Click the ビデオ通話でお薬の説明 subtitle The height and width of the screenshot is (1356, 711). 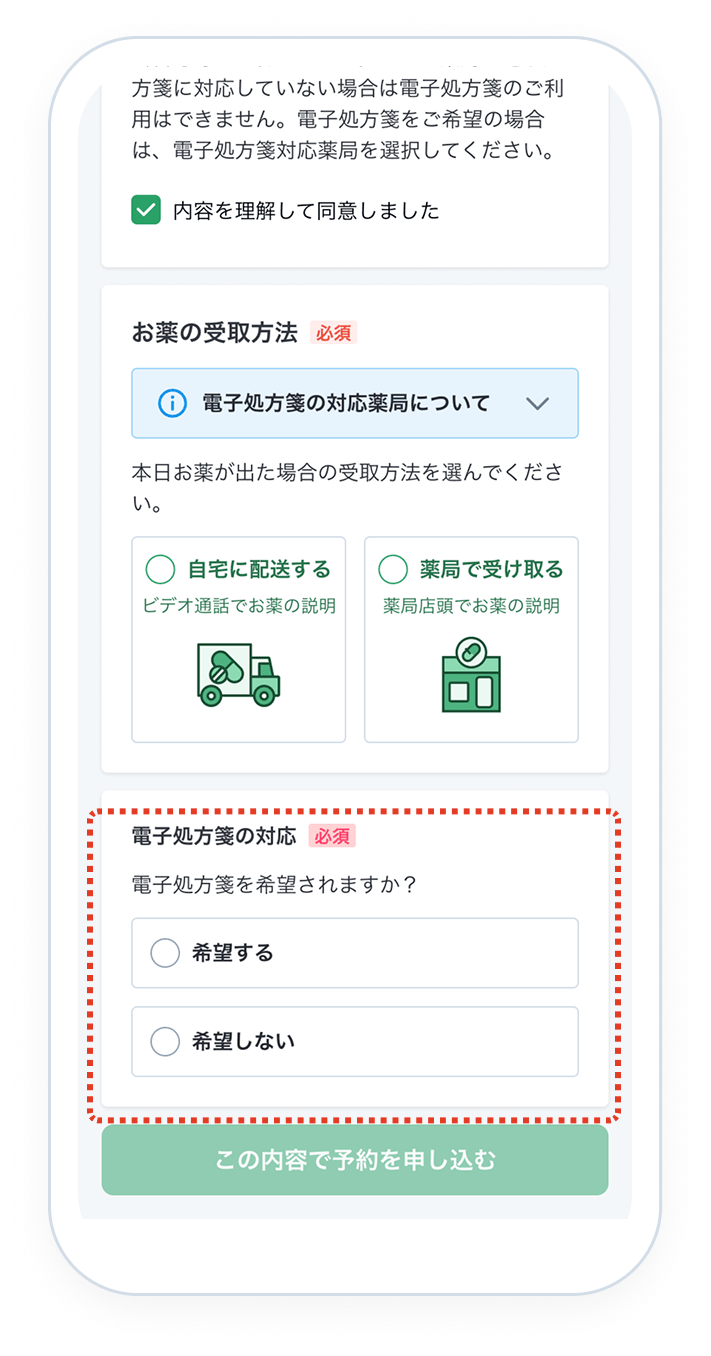[239, 606]
